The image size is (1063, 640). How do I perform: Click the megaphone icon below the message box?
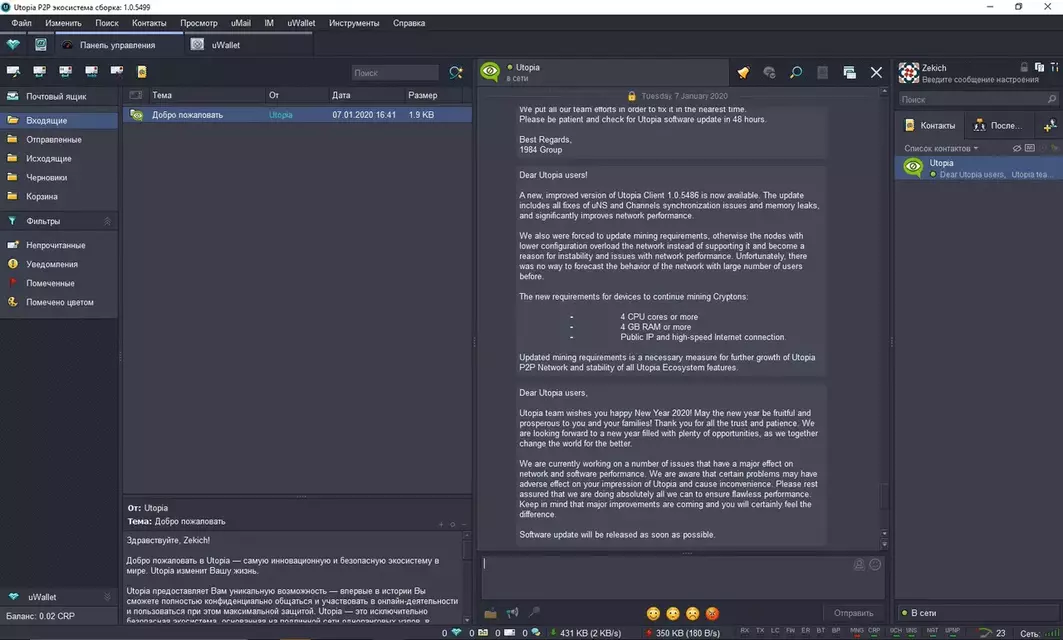(513, 613)
